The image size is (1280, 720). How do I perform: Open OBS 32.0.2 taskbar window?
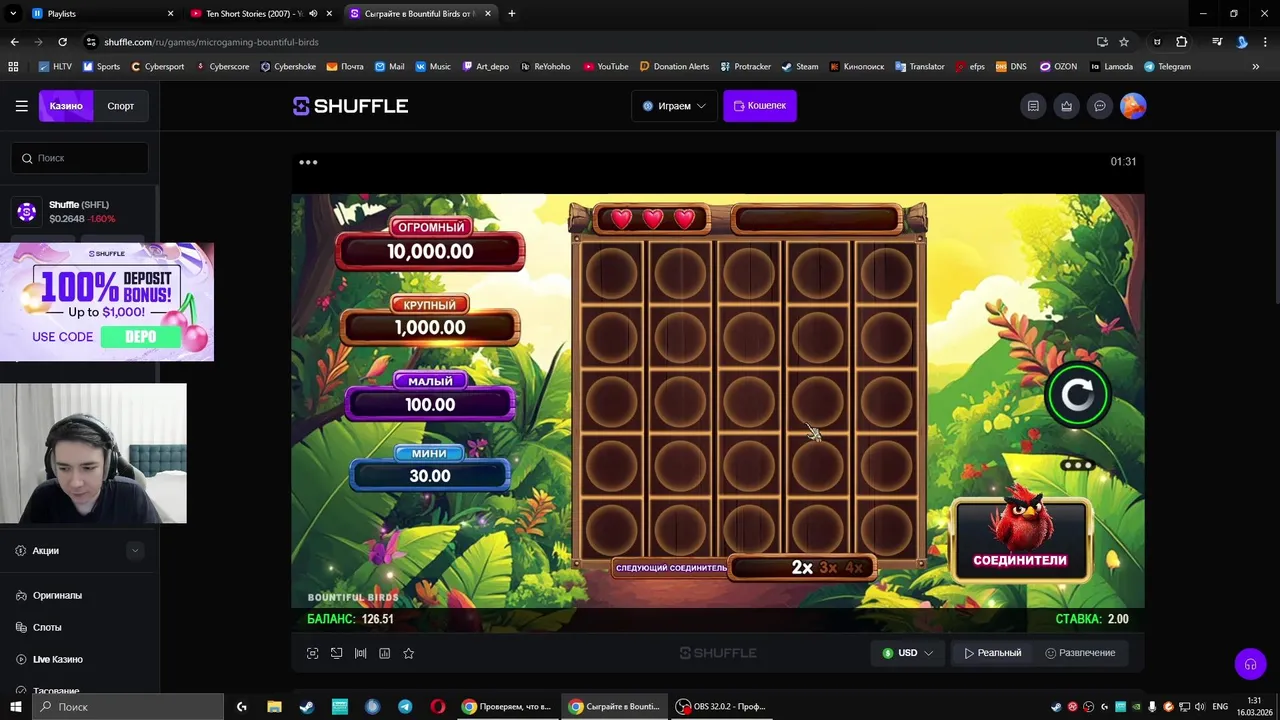click(x=721, y=706)
